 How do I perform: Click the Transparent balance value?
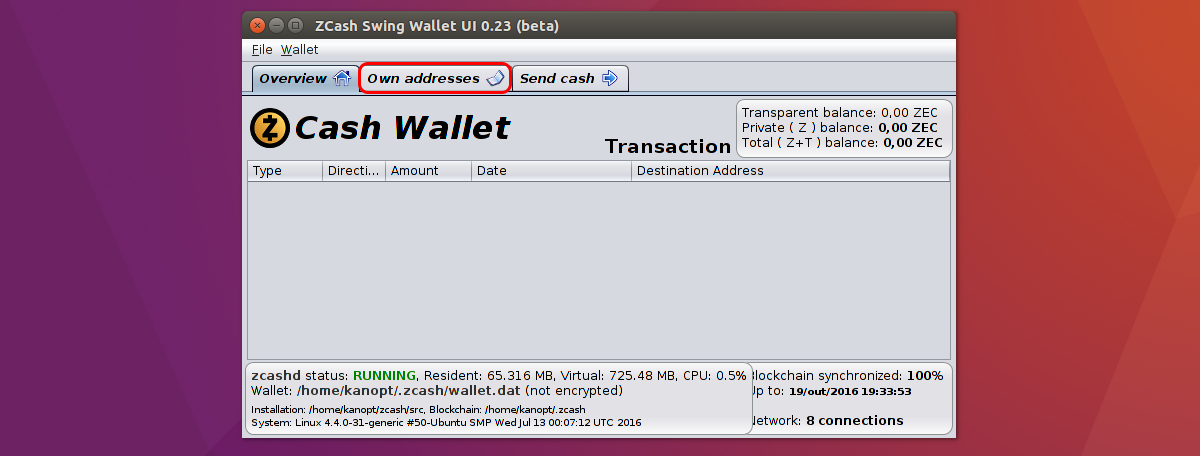pos(909,113)
